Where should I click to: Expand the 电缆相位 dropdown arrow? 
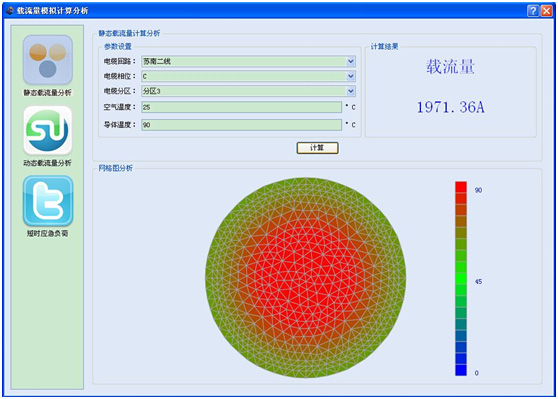(351, 76)
